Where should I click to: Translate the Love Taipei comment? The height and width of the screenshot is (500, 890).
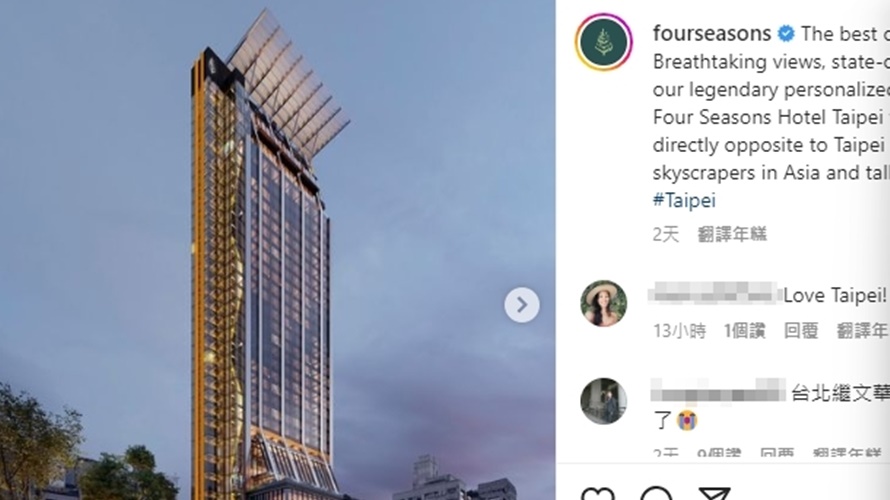pos(863,330)
